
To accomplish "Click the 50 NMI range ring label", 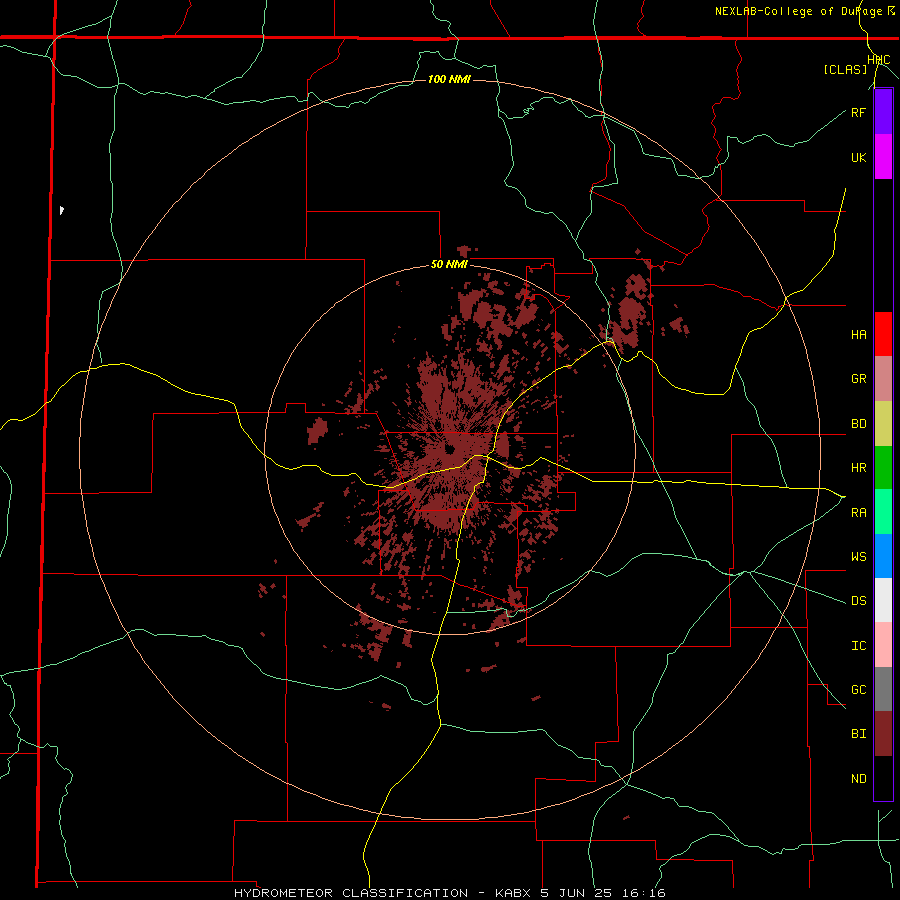I will [449, 265].
